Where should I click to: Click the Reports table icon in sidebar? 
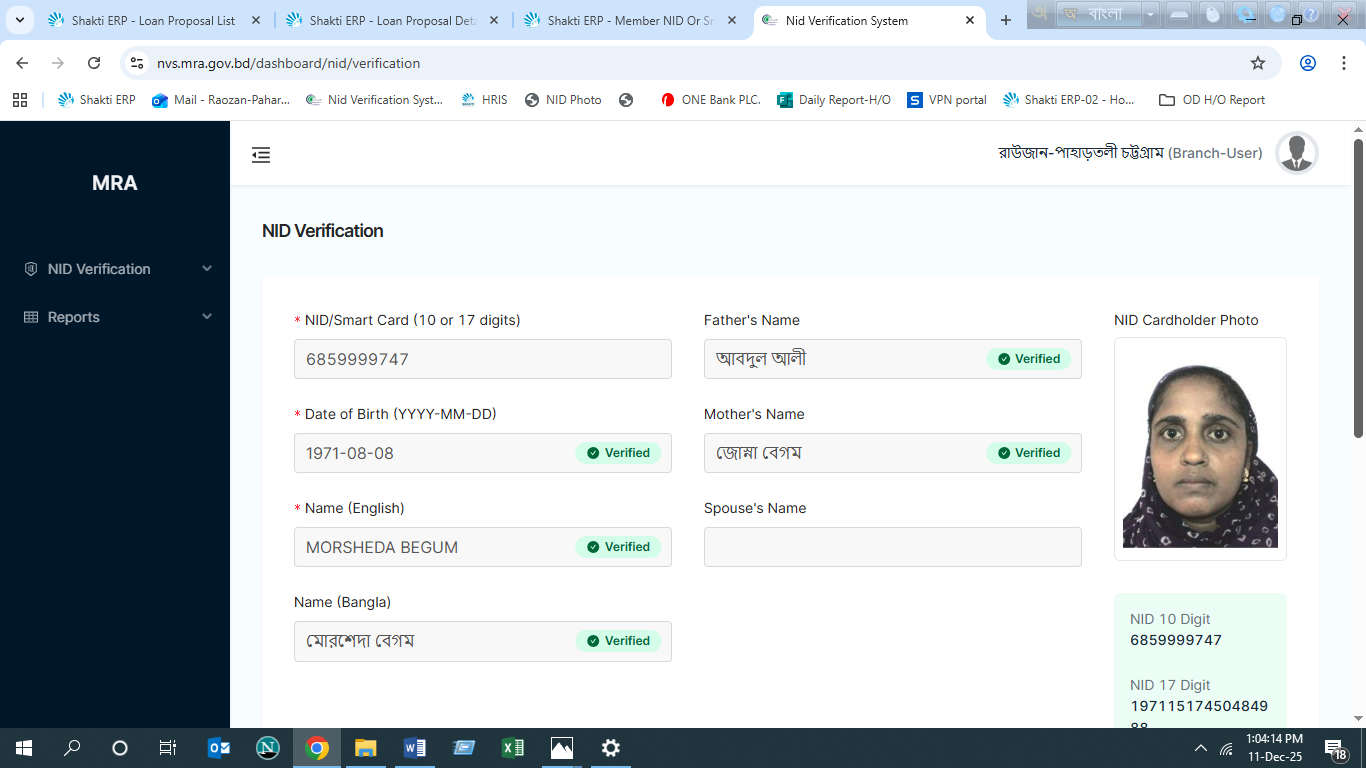30,317
